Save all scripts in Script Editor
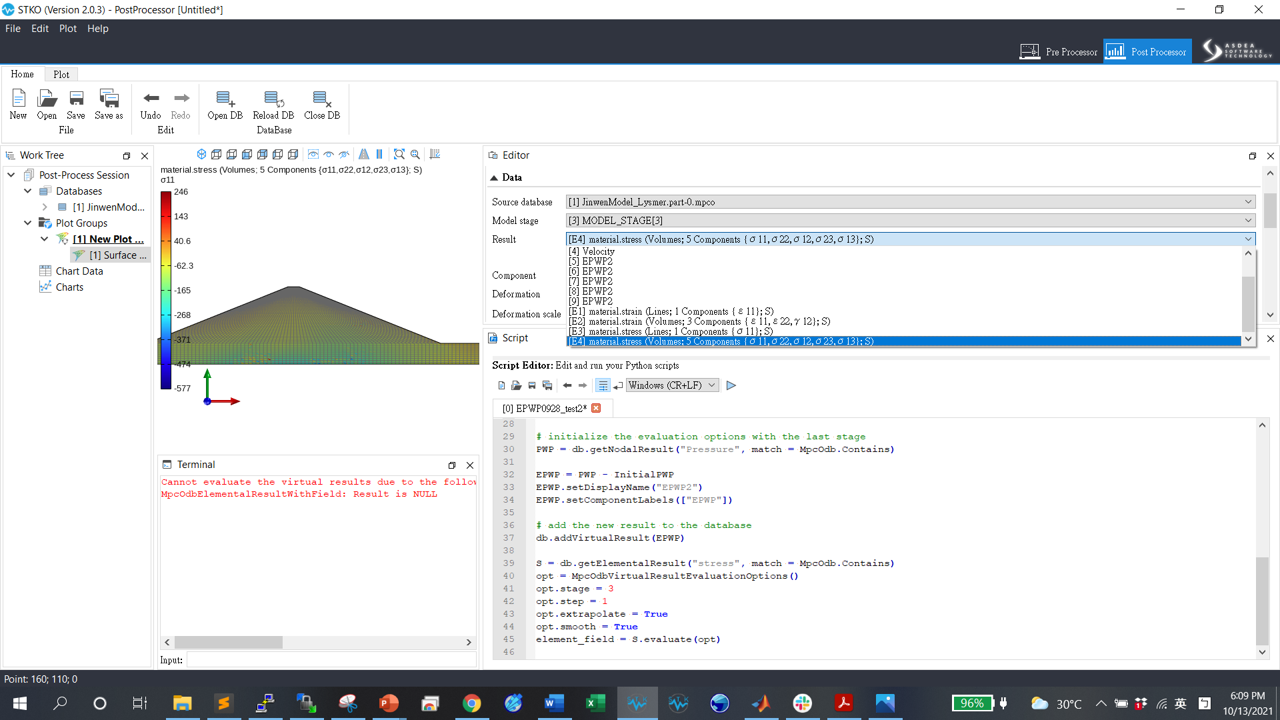 point(547,385)
